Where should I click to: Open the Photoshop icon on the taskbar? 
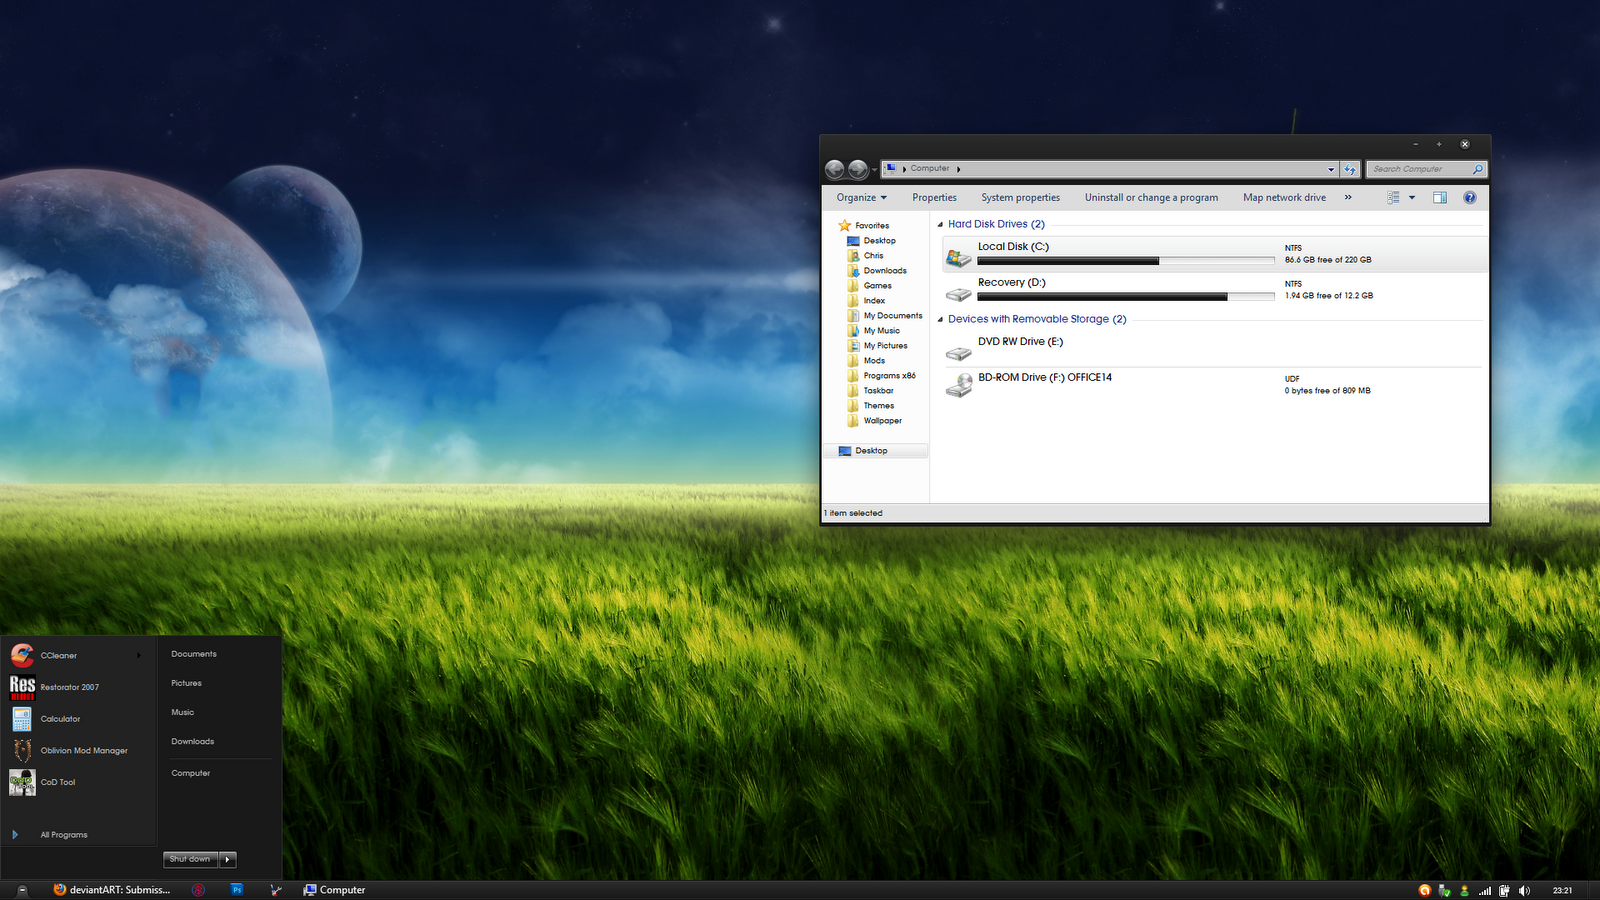coord(237,890)
